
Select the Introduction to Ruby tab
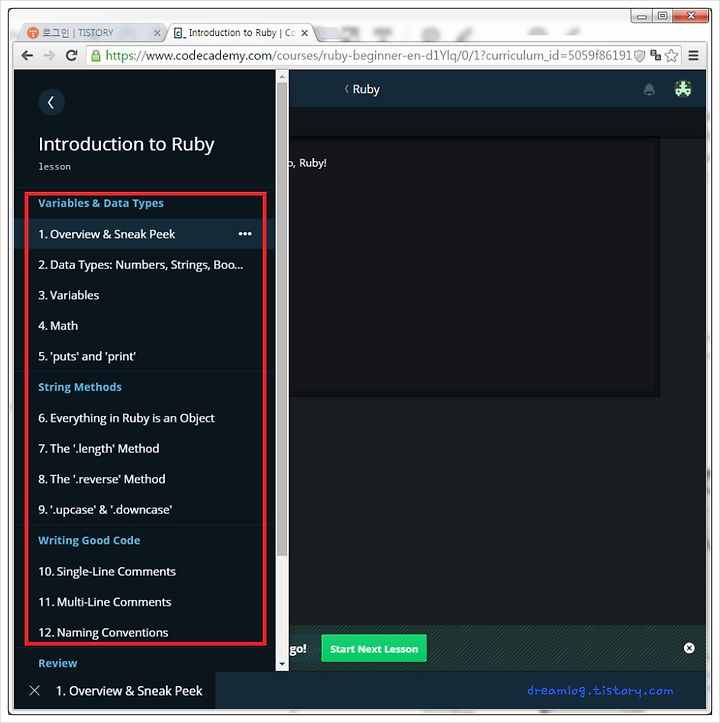241,33
